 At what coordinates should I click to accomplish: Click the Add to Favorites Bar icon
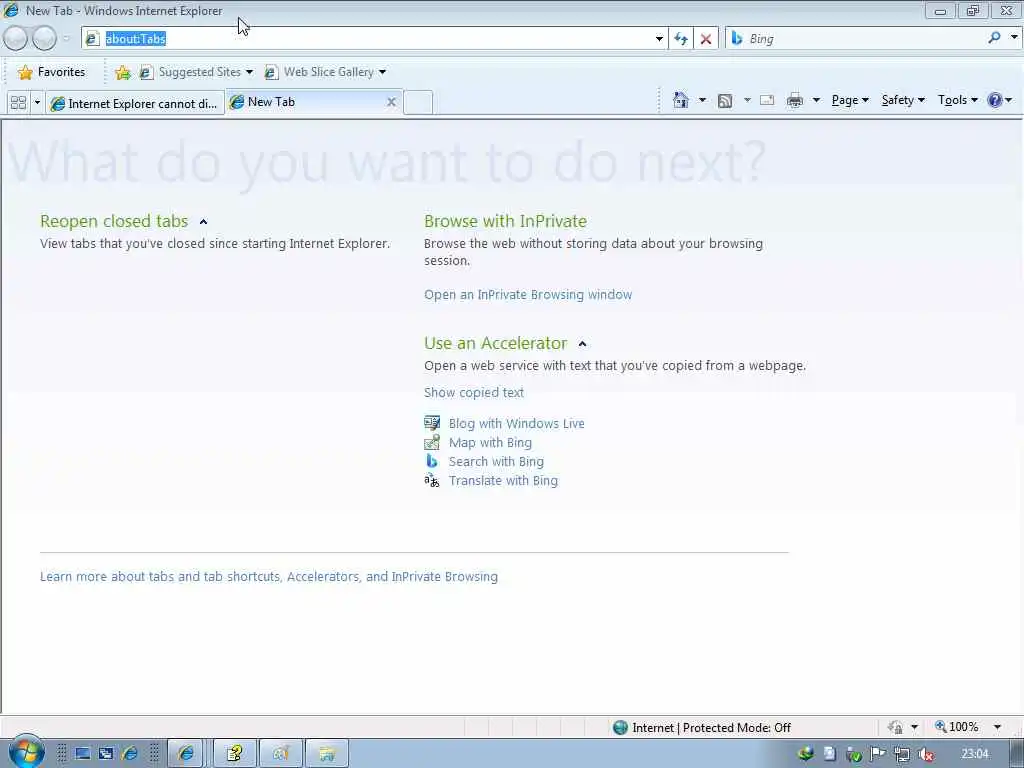[122, 72]
